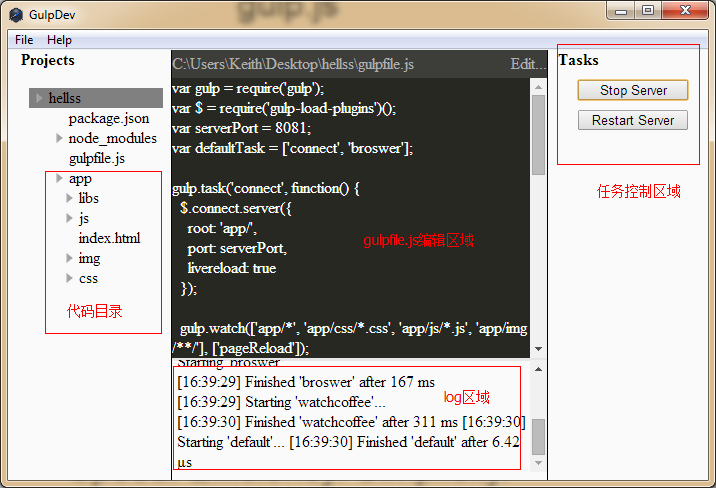The image size is (716, 488).
Task: Click the log panel scrollbar thumb
Action: (x=538, y=437)
